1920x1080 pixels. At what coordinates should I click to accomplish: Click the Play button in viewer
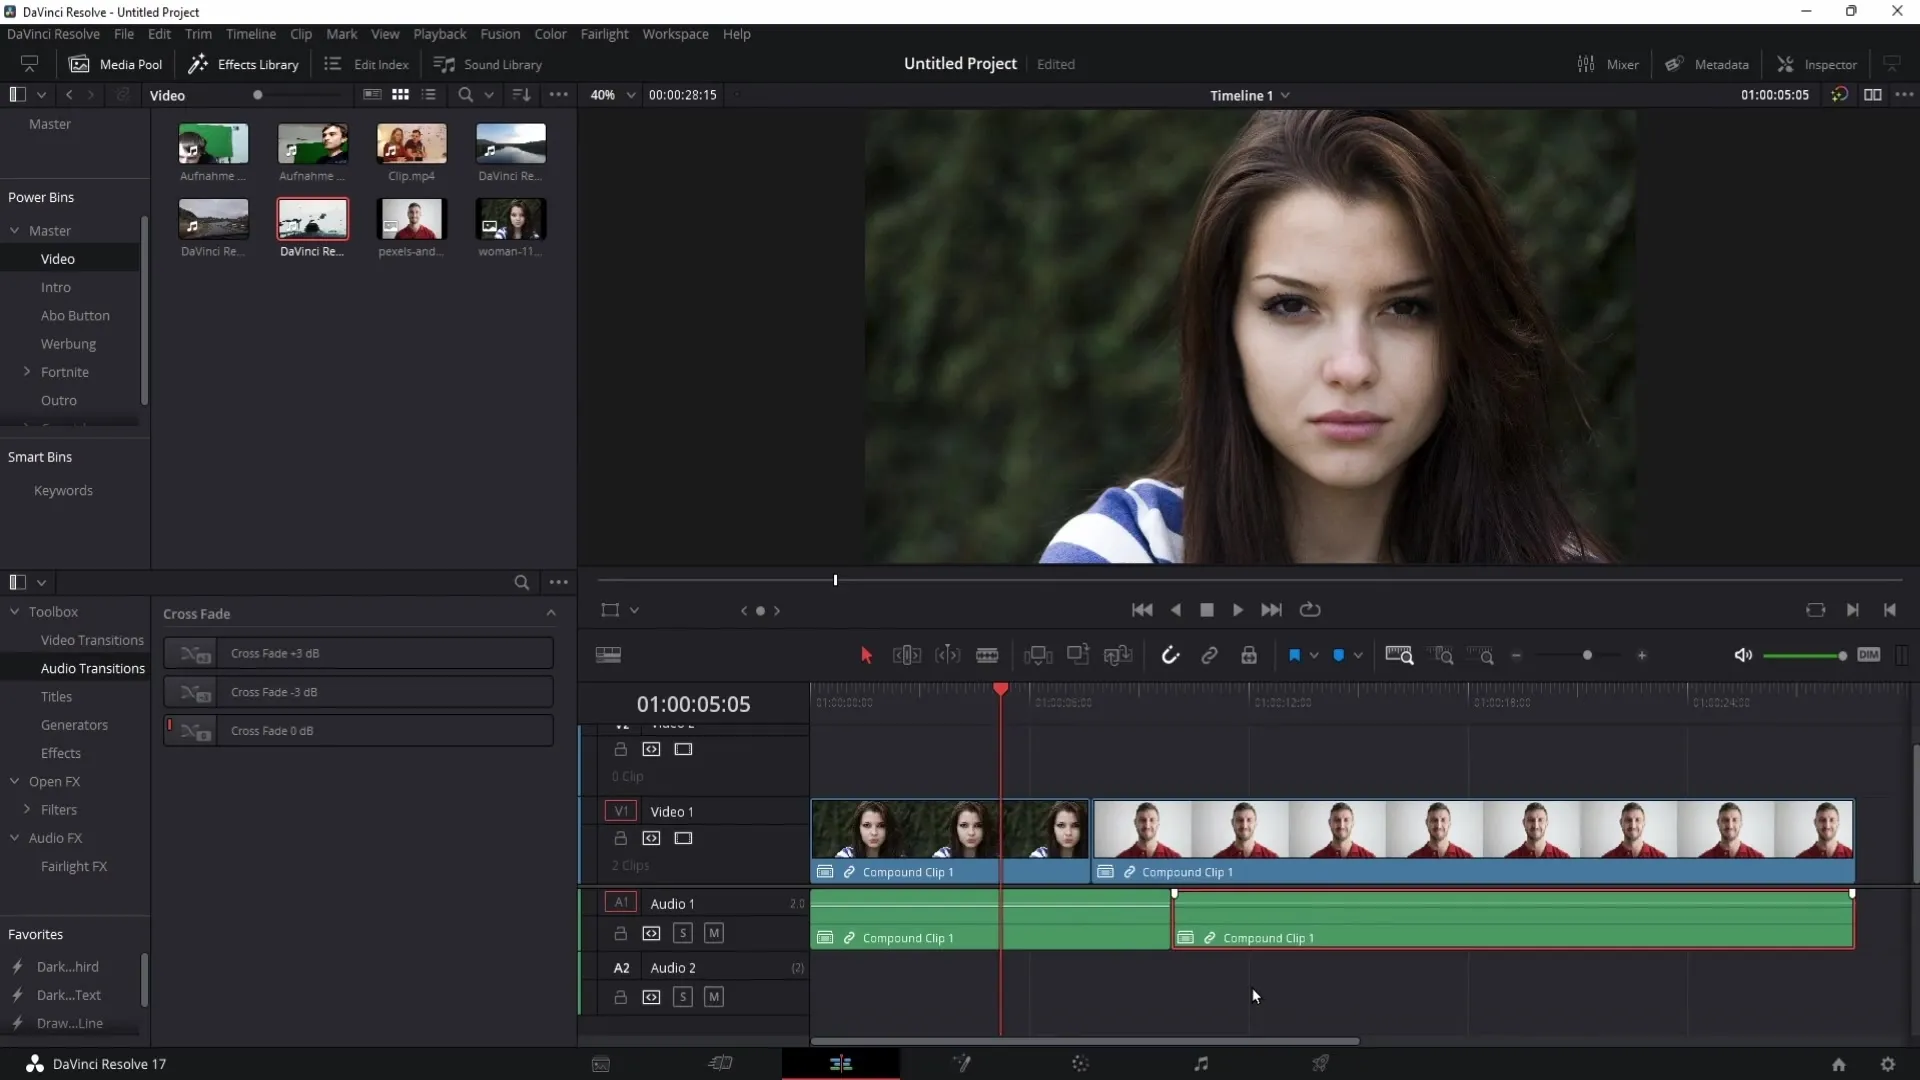click(1237, 609)
